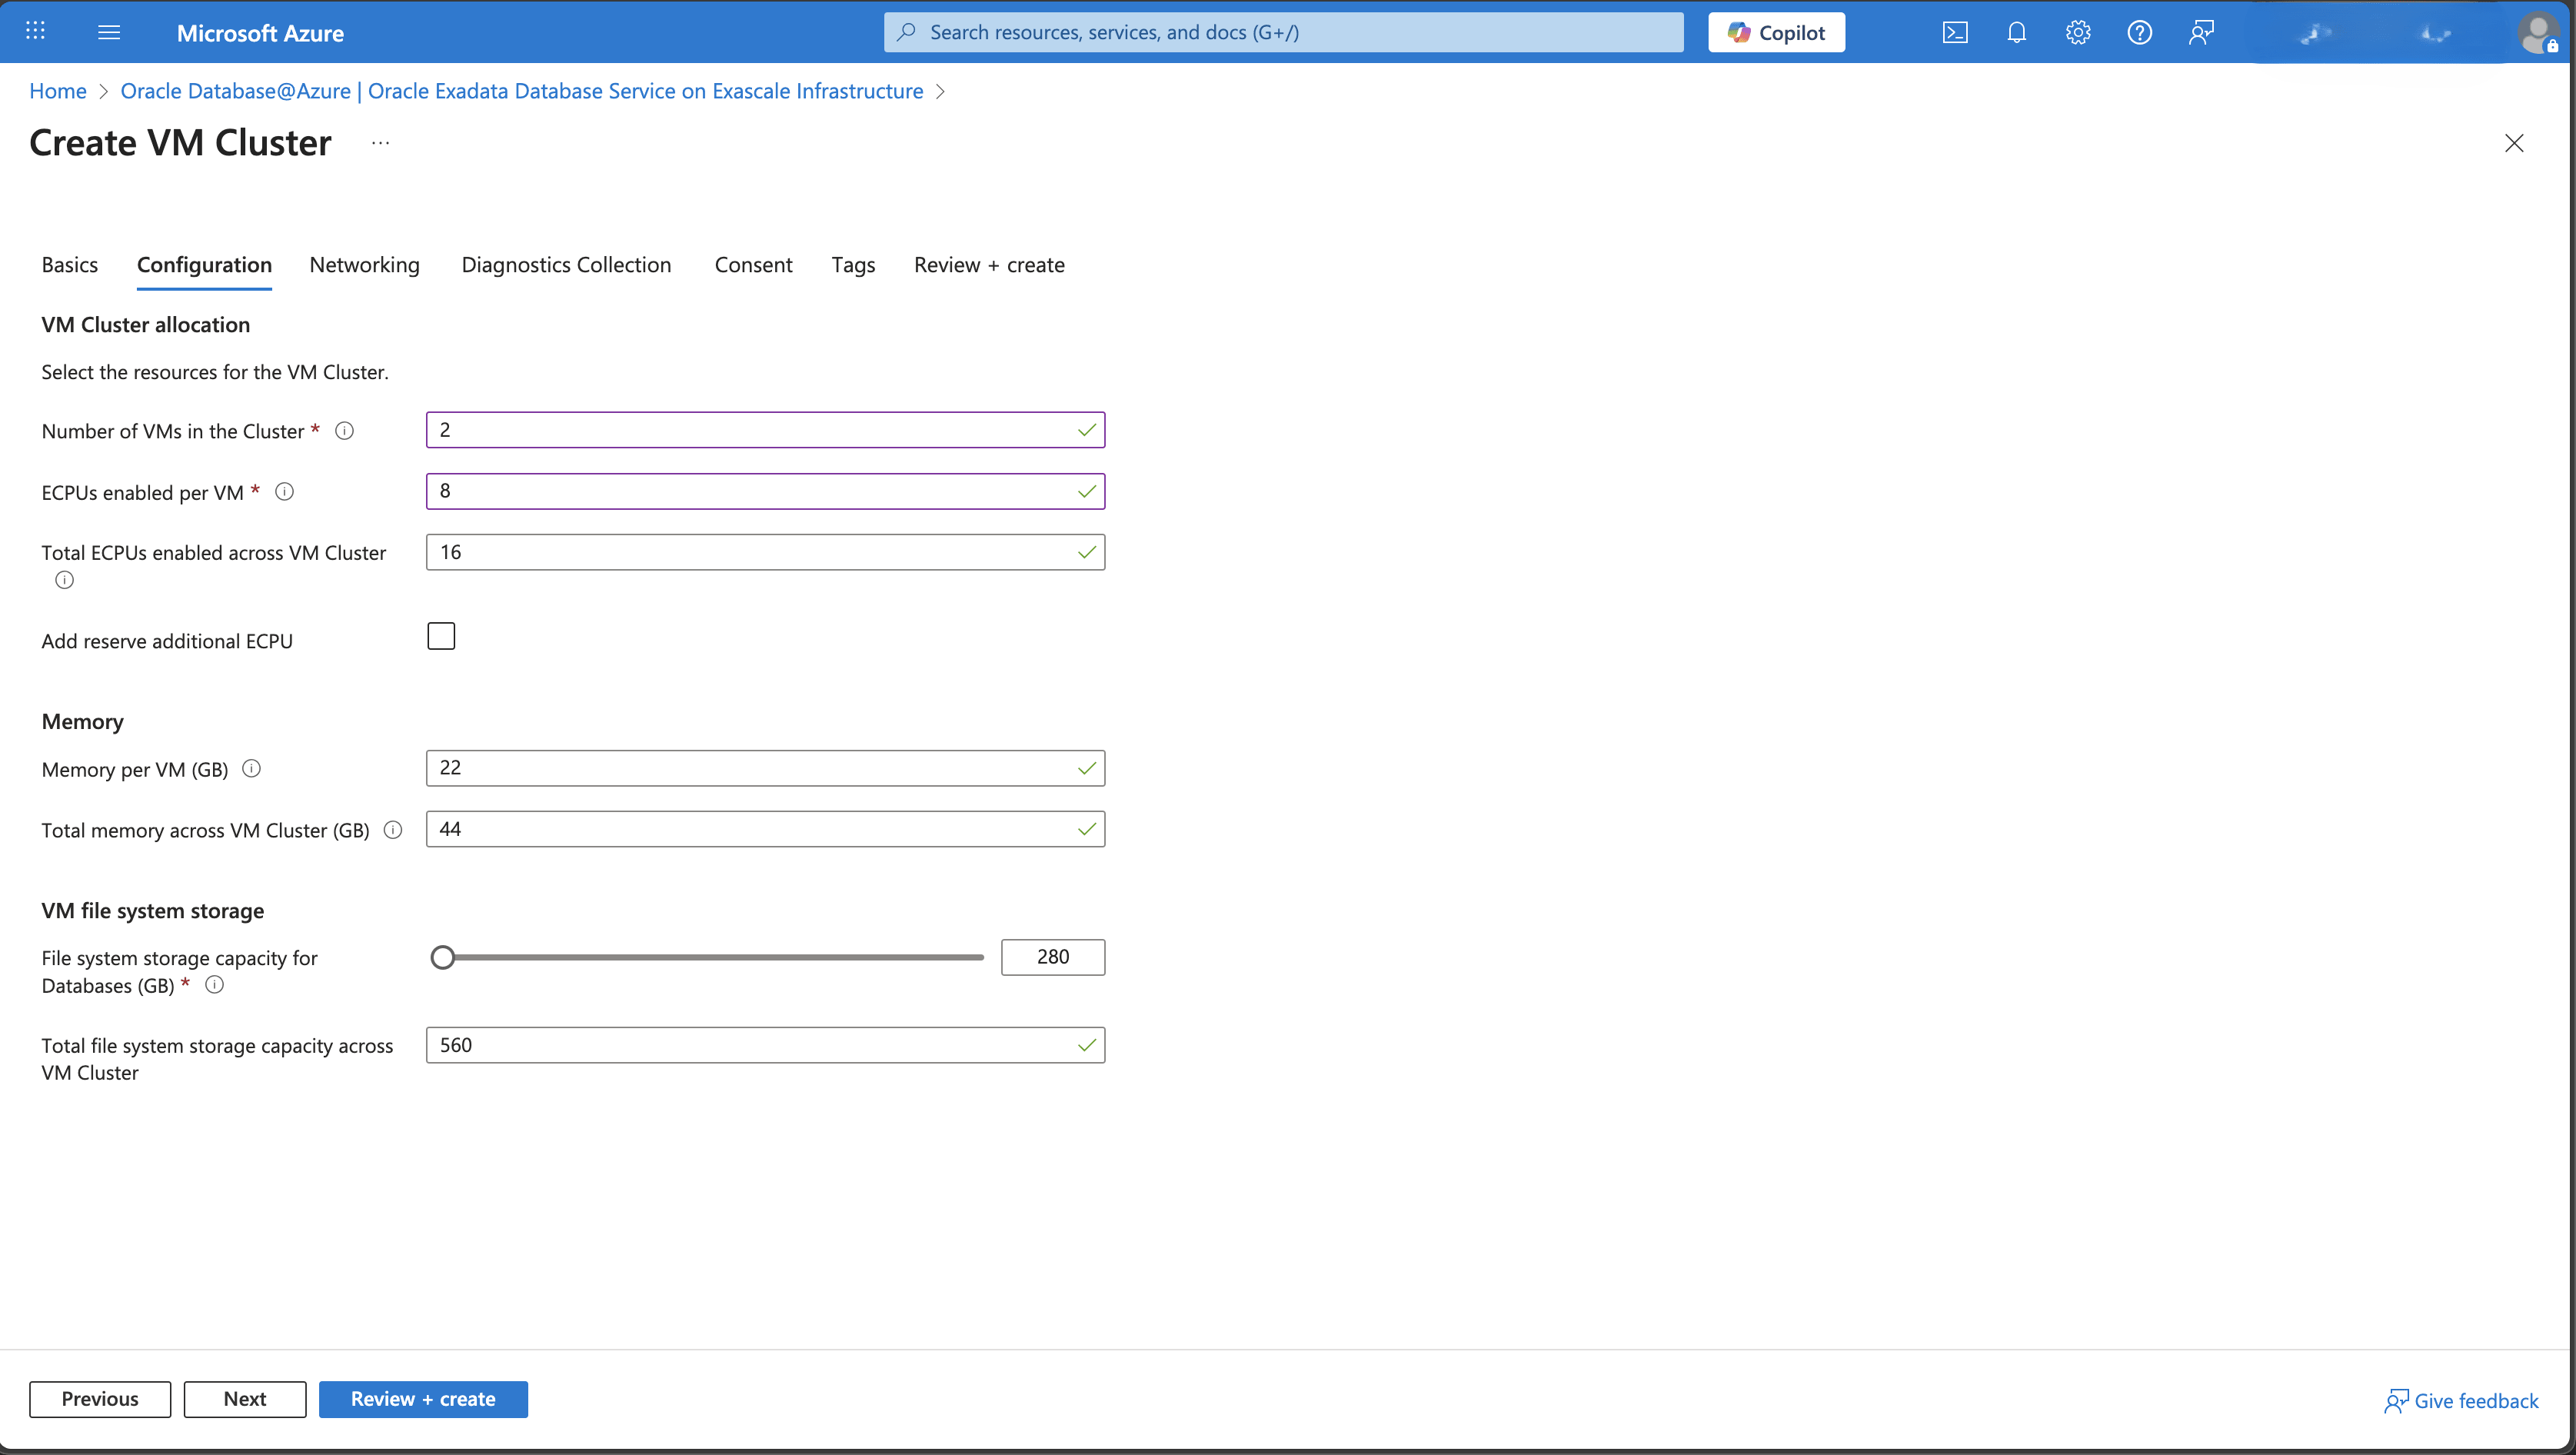Open Azure Cloud Shell terminal icon
Viewport: 2576px width, 1455px height.
coord(1956,32)
